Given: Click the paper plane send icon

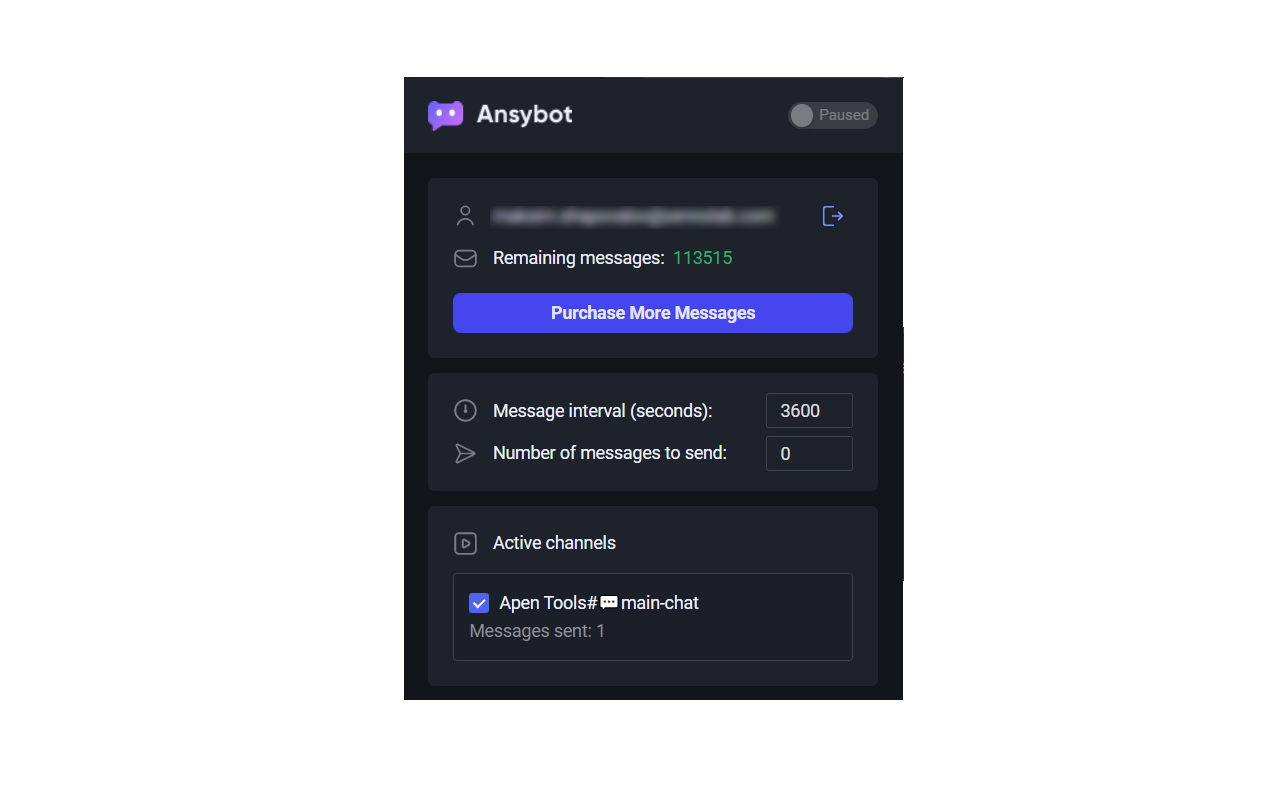Looking at the screenshot, I should coord(465,454).
